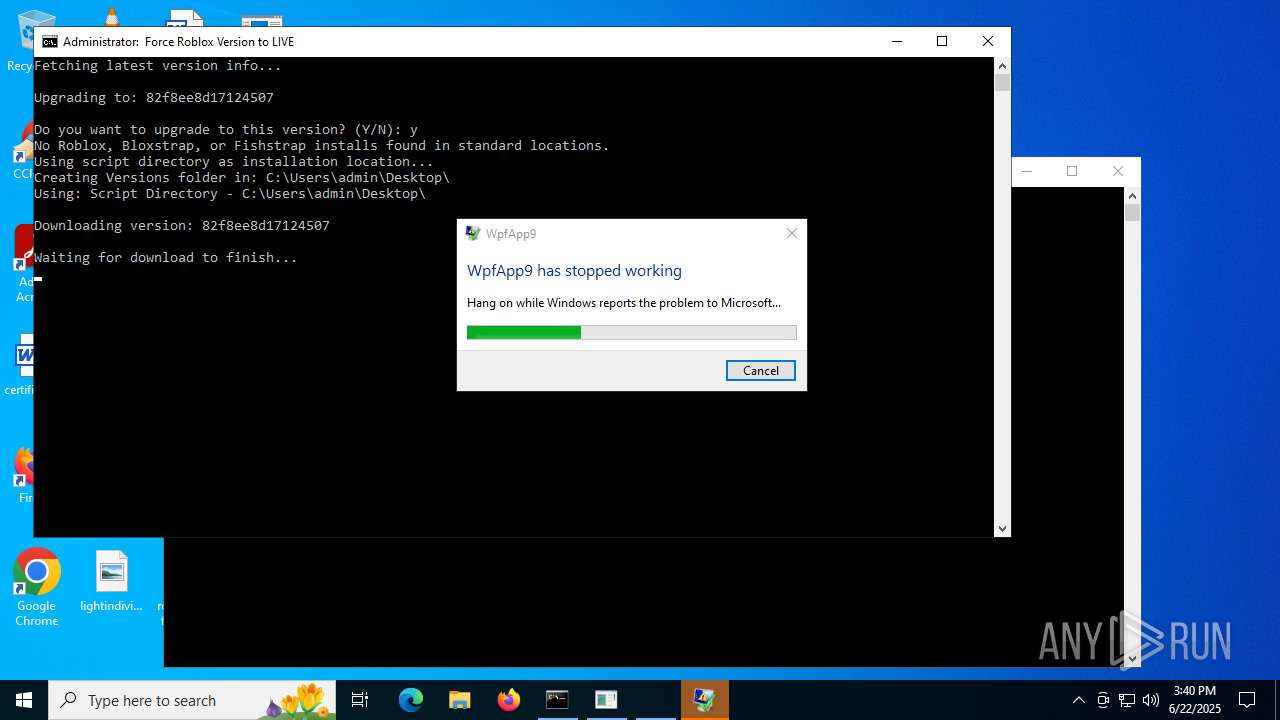Click the safely remove hardware tray icon
The height and width of the screenshot is (720, 1280).
1103,700
